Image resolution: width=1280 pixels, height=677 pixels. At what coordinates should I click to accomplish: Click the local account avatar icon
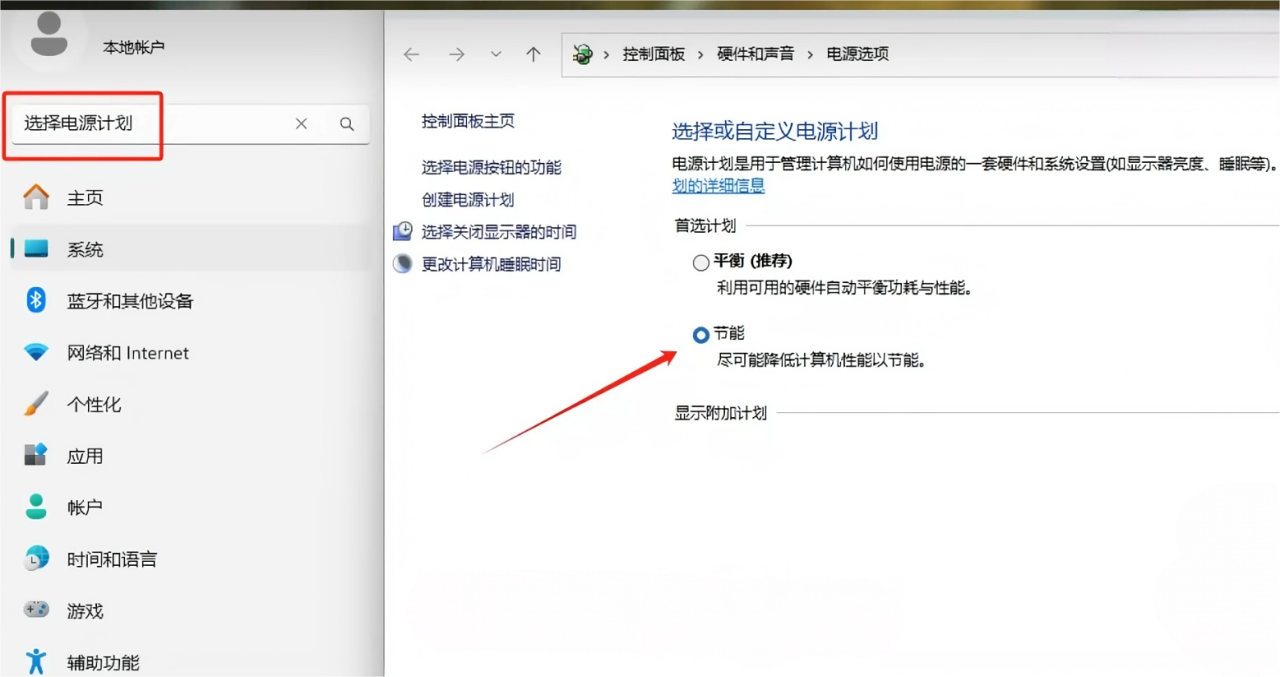(x=49, y=35)
